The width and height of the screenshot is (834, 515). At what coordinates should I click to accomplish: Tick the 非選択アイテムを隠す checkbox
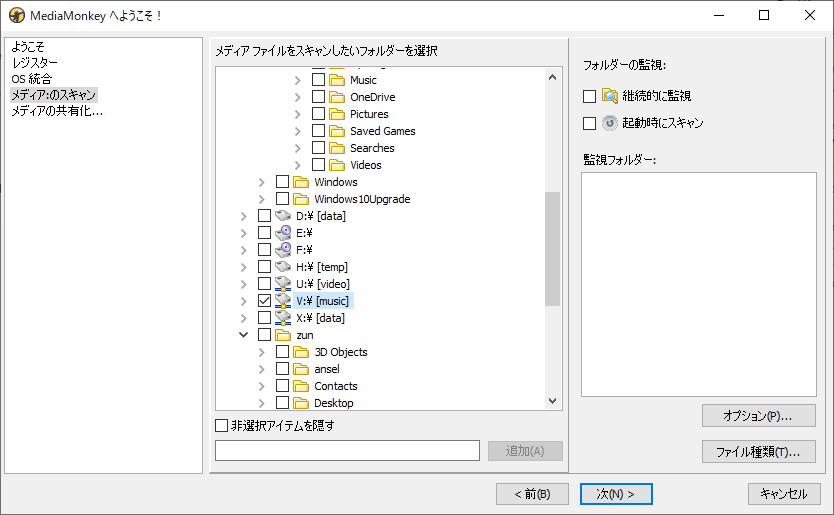point(221,426)
